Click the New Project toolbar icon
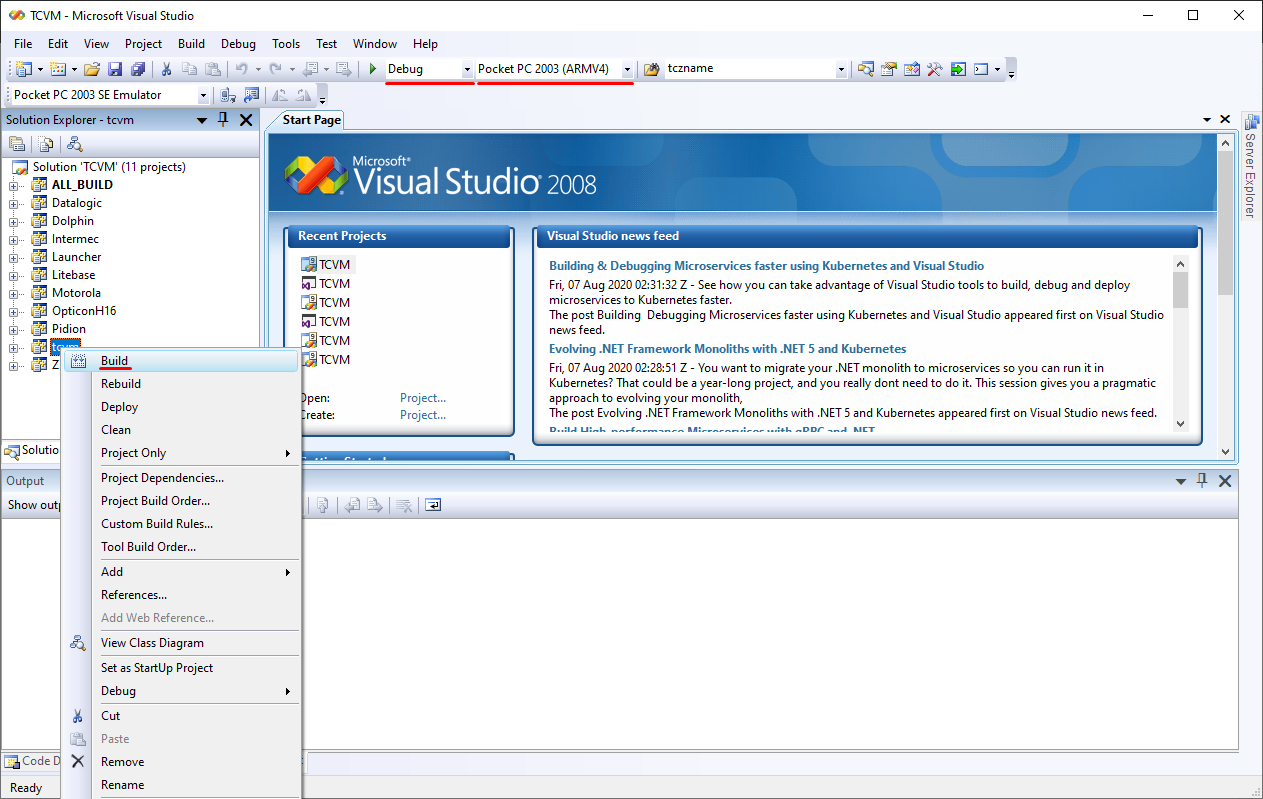The height and width of the screenshot is (799, 1263). pos(24,69)
